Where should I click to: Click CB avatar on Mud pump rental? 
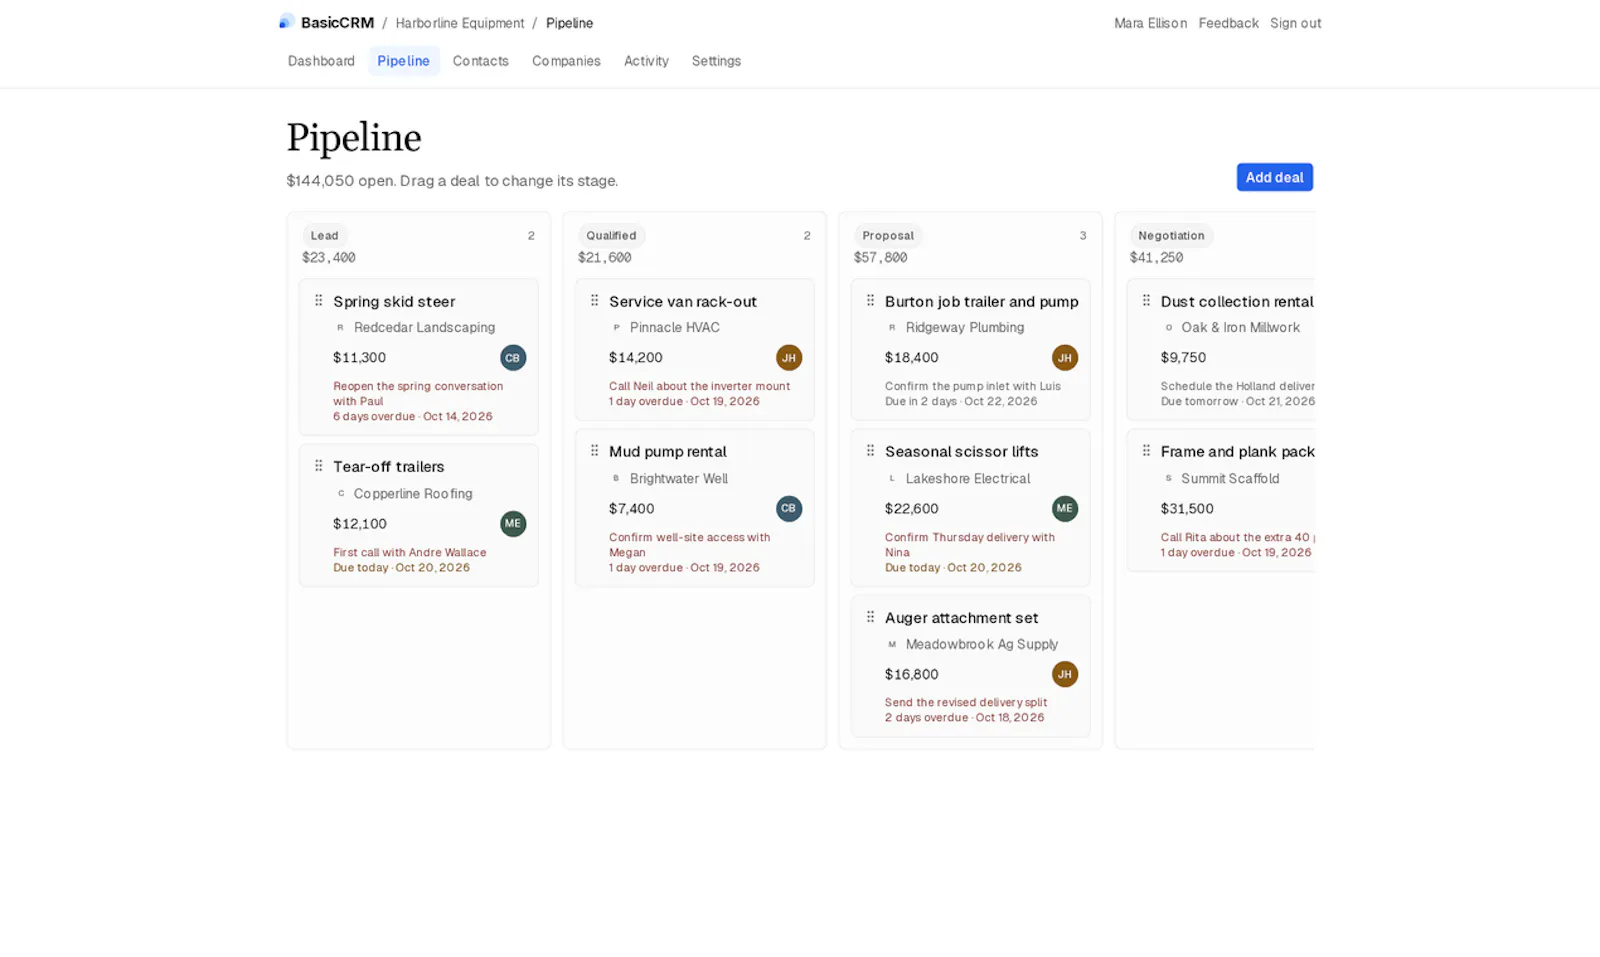[x=789, y=508]
